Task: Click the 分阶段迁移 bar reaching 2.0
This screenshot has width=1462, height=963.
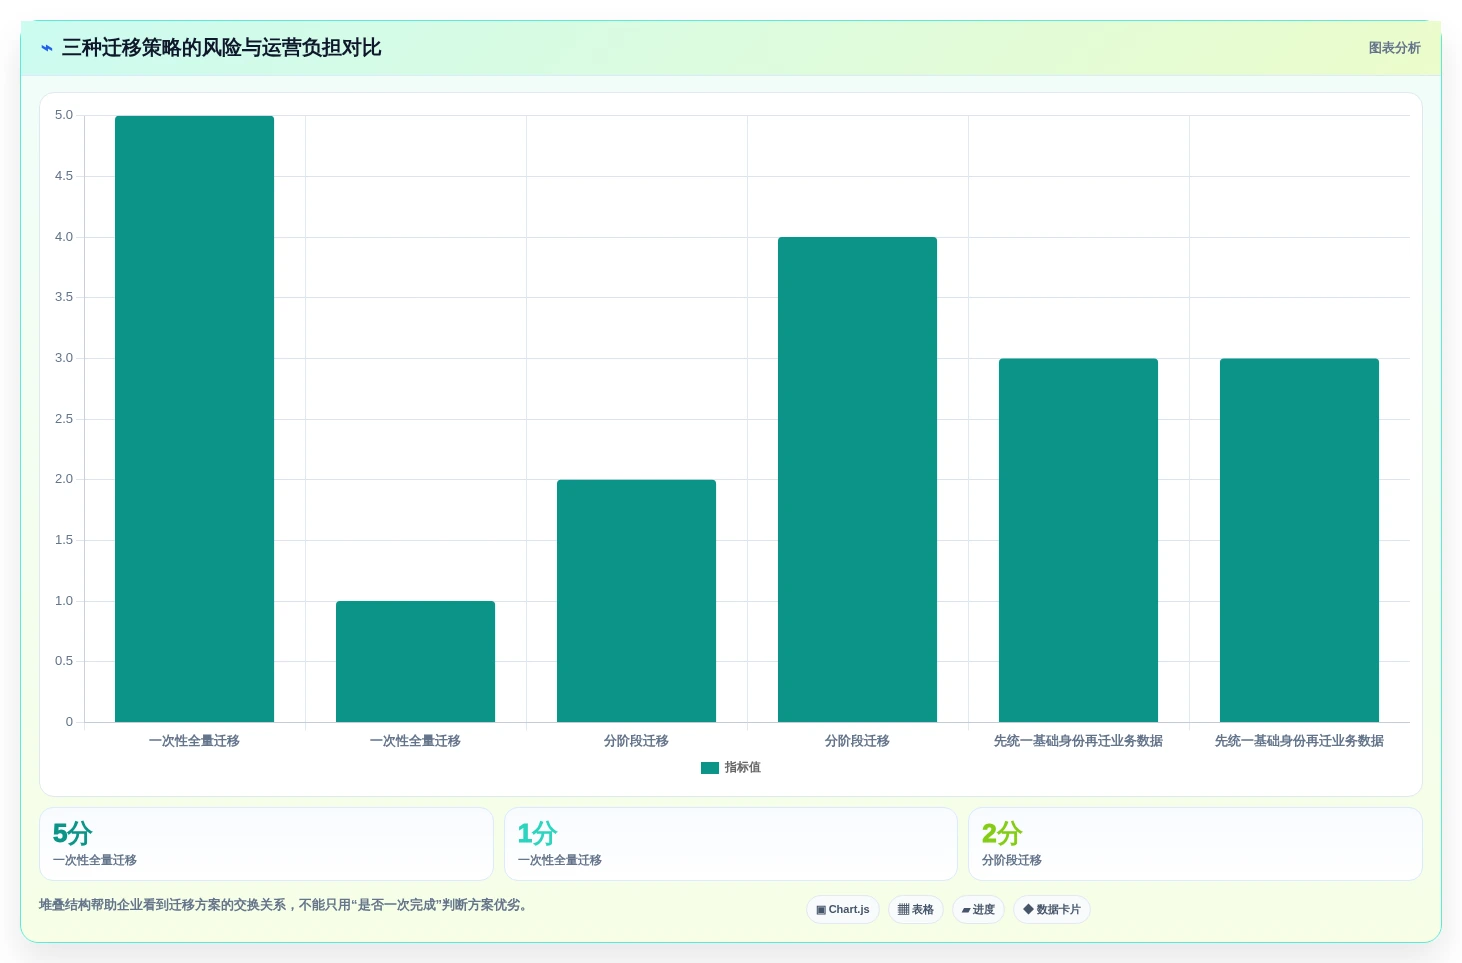Action: (x=636, y=601)
